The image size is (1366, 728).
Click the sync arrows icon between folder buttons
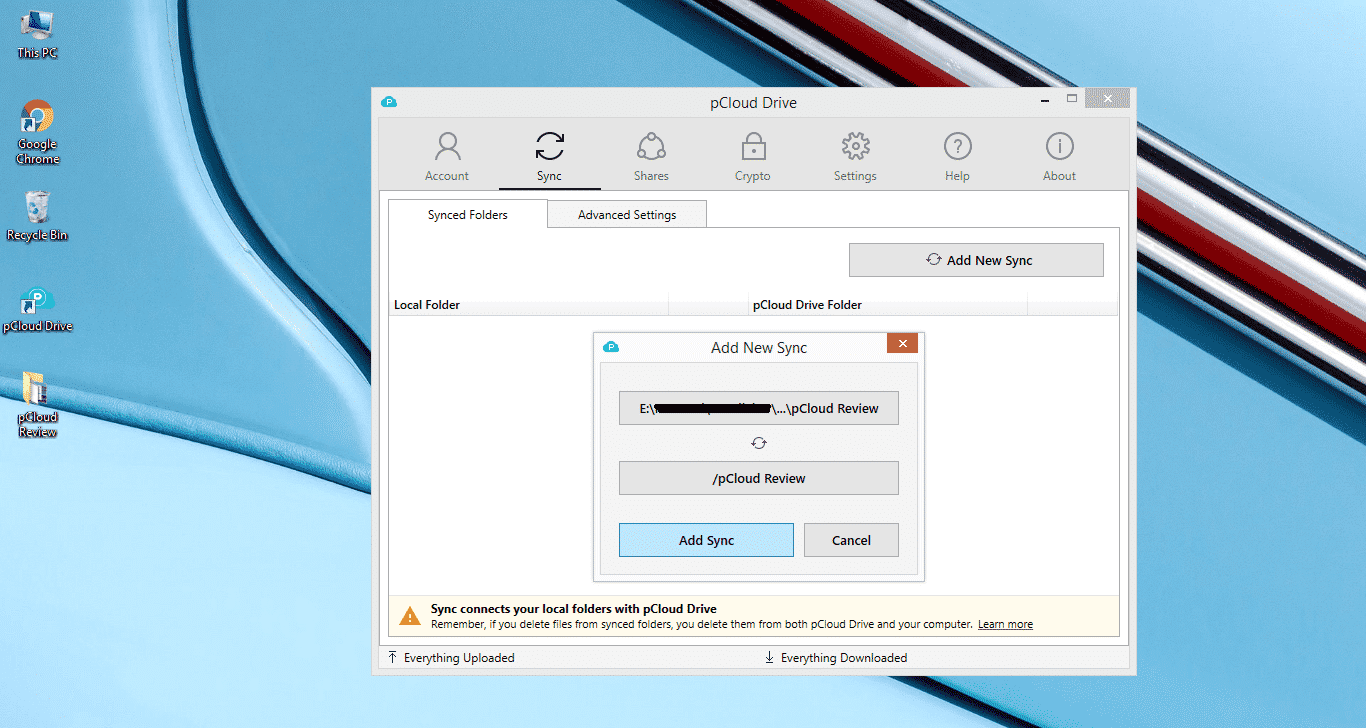click(x=759, y=443)
